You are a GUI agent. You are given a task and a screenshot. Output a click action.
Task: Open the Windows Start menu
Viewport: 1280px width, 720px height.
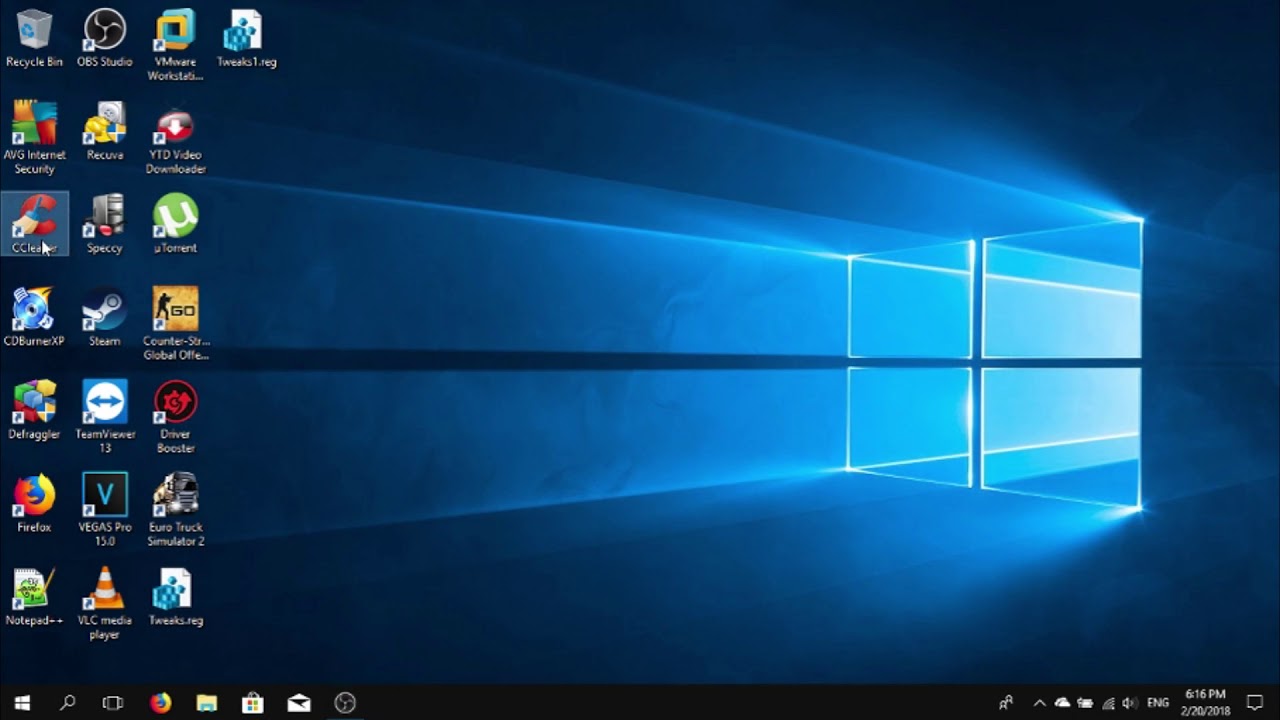click(22, 702)
